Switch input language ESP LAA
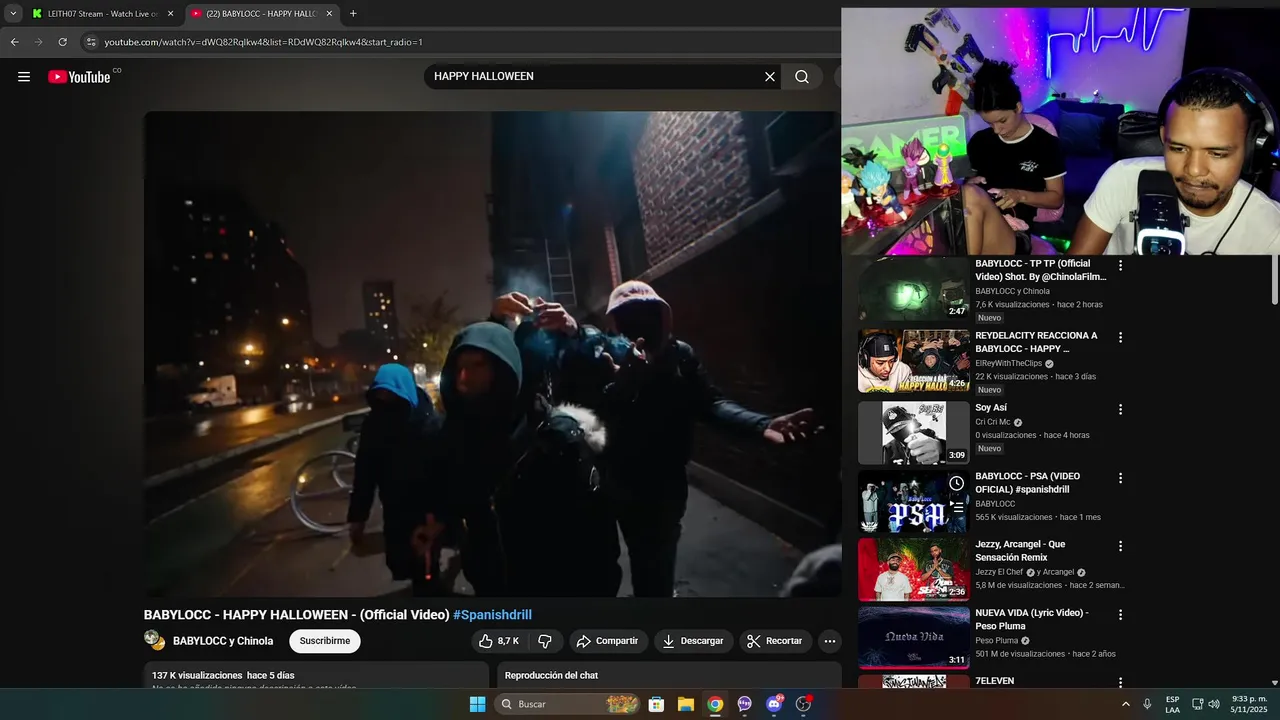 1172,704
